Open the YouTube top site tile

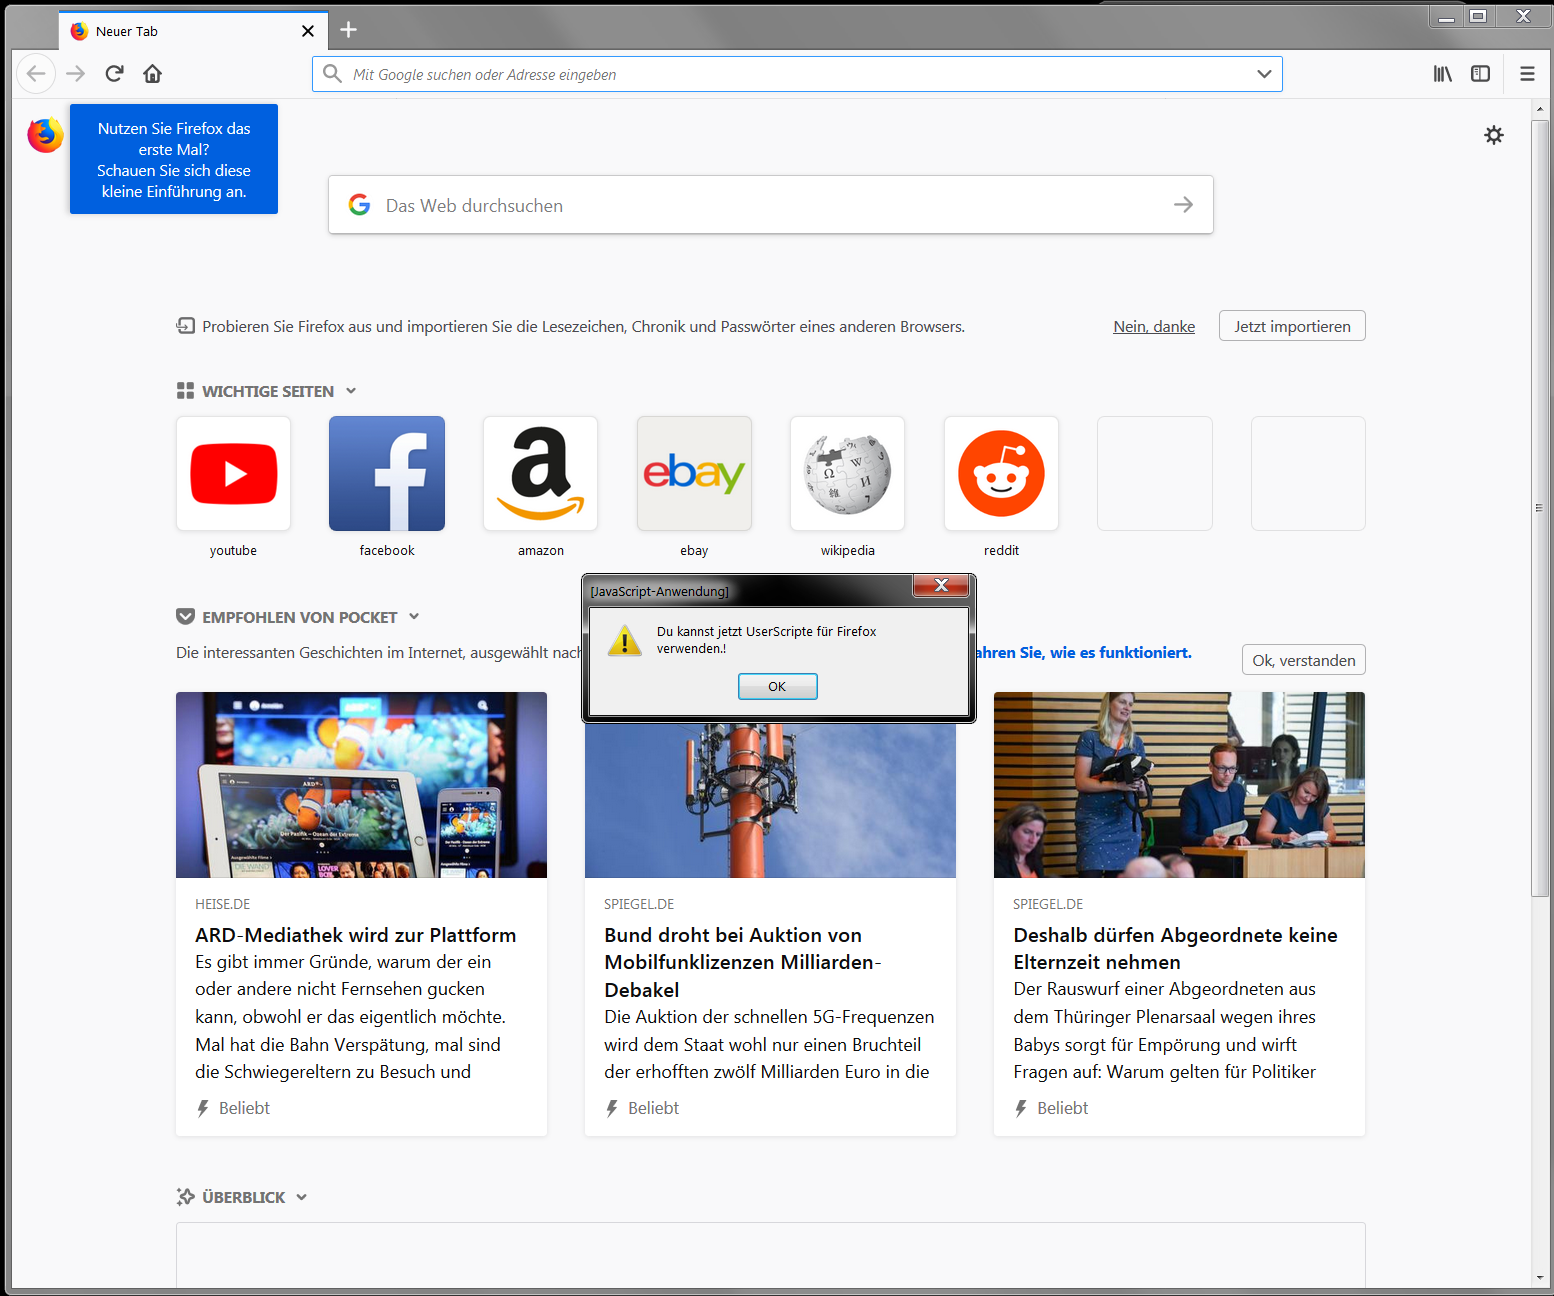pyautogui.click(x=233, y=473)
